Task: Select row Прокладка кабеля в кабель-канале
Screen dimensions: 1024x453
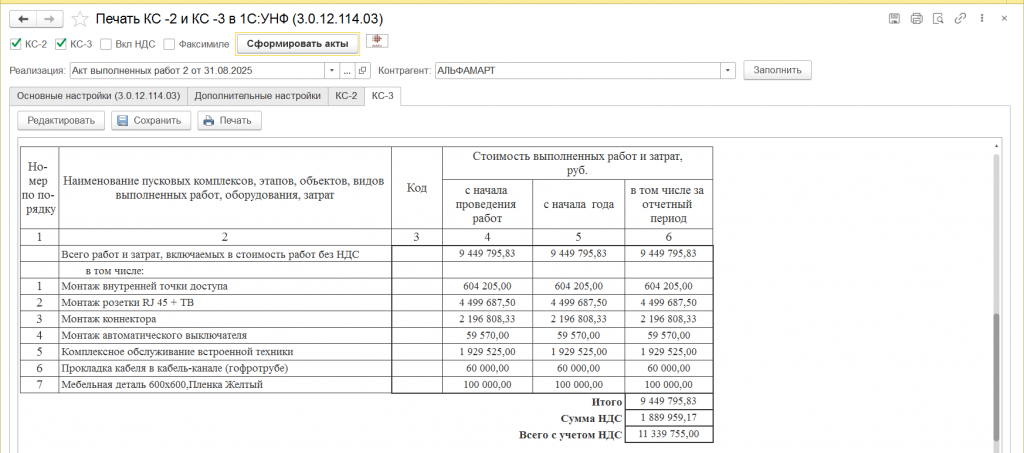Action: point(366,368)
